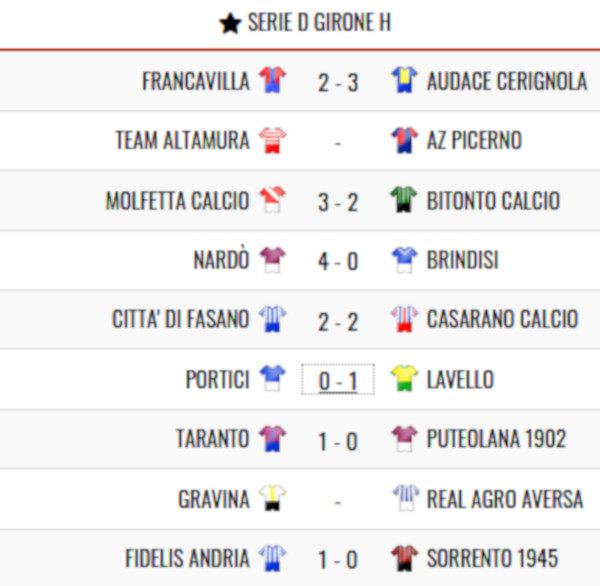The width and height of the screenshot is (600, 586).
Task: Open the Francavilla 2 - 3 match result
Action: (338, 82)
